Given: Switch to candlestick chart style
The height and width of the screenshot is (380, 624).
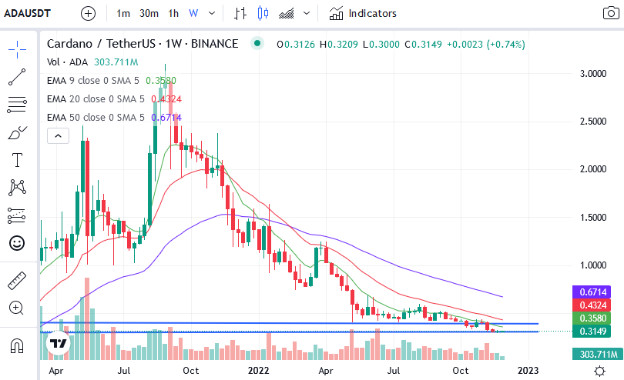Looking at the screenshot, I should pyautogui.click(x=263, y=14).
